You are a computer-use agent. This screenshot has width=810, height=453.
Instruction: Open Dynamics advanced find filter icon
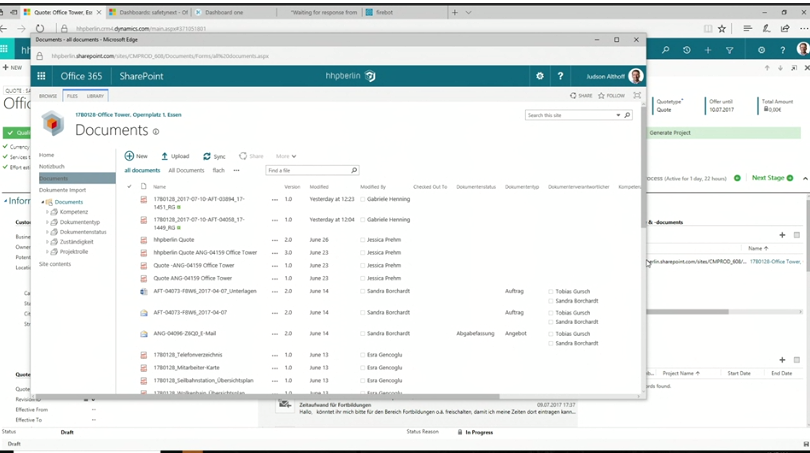point(729,50)
